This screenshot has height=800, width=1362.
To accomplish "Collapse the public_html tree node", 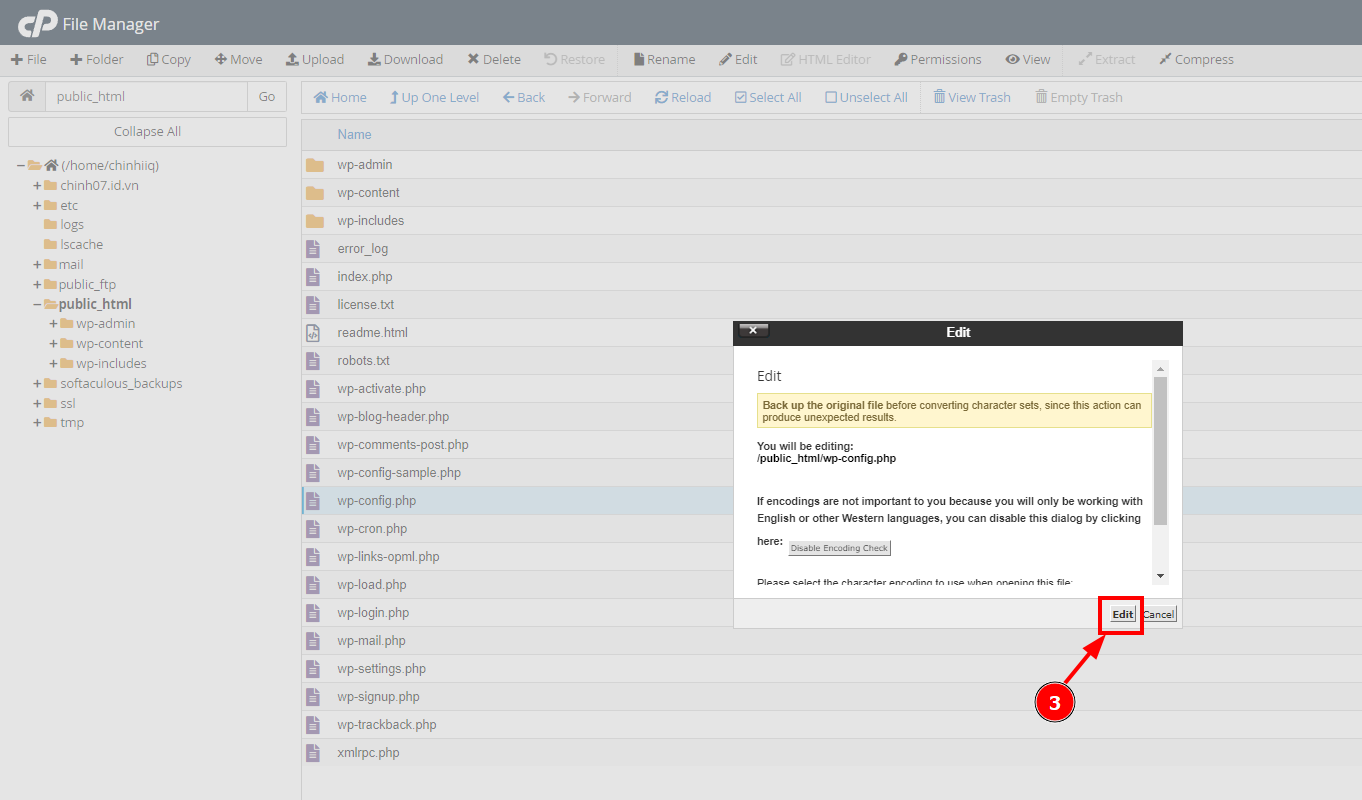I will [37, 304].
